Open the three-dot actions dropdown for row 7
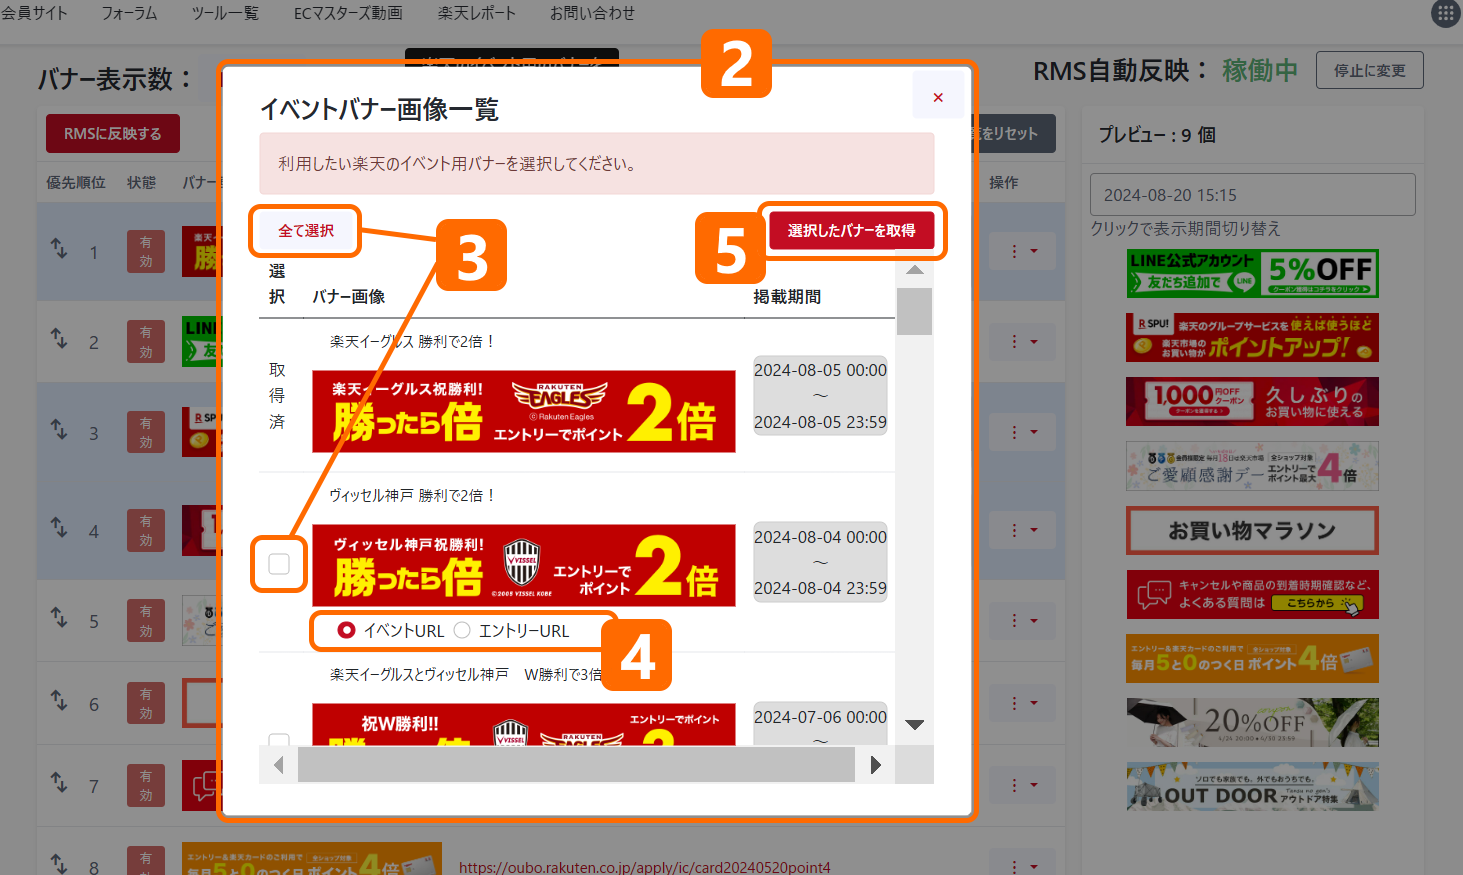Screen dimensions: 1463x875 click(x=1022, y=785)
